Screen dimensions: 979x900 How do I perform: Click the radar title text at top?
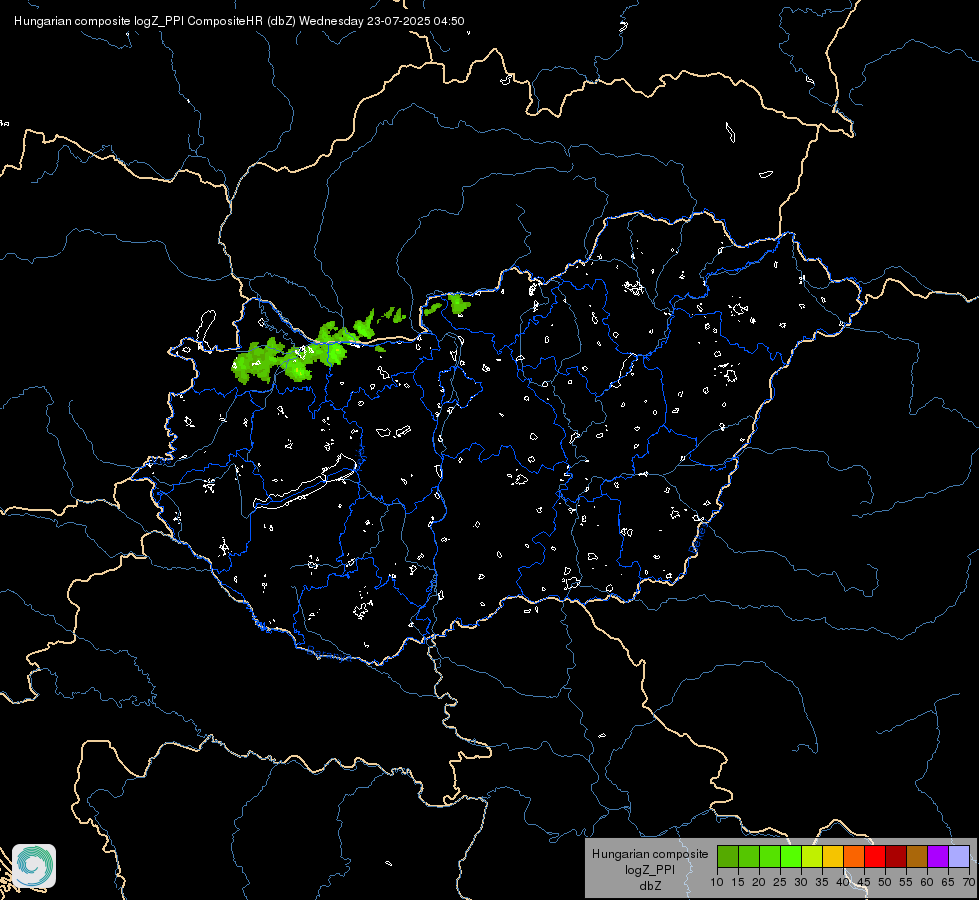(x=239, y=21)
